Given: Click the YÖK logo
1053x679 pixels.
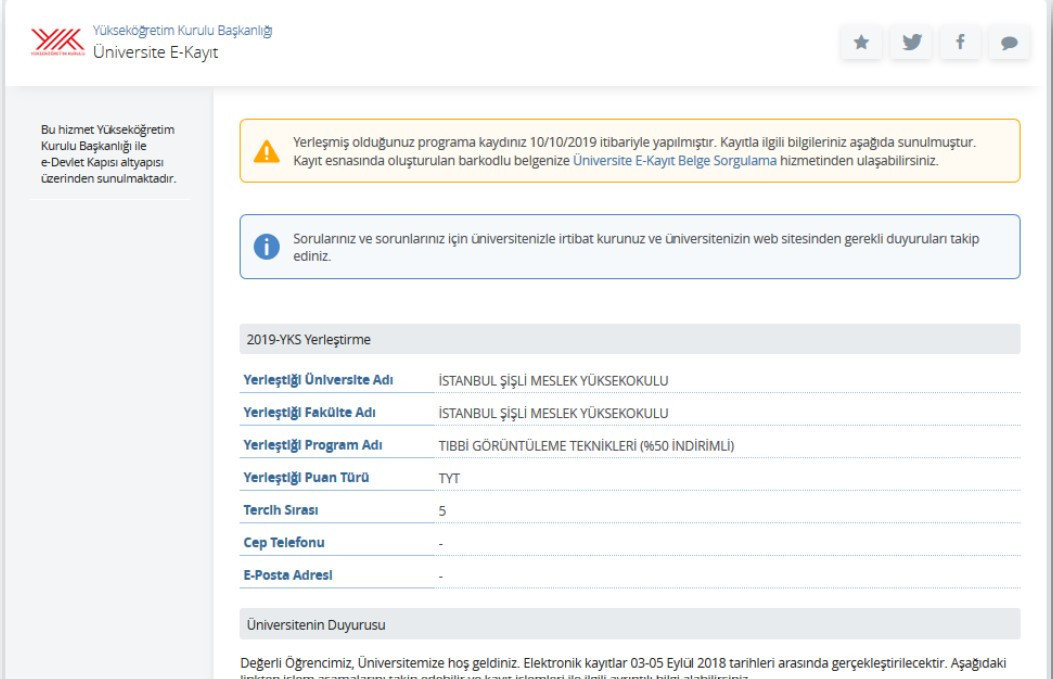Looking at the screenshot, I should click(58, 42).
